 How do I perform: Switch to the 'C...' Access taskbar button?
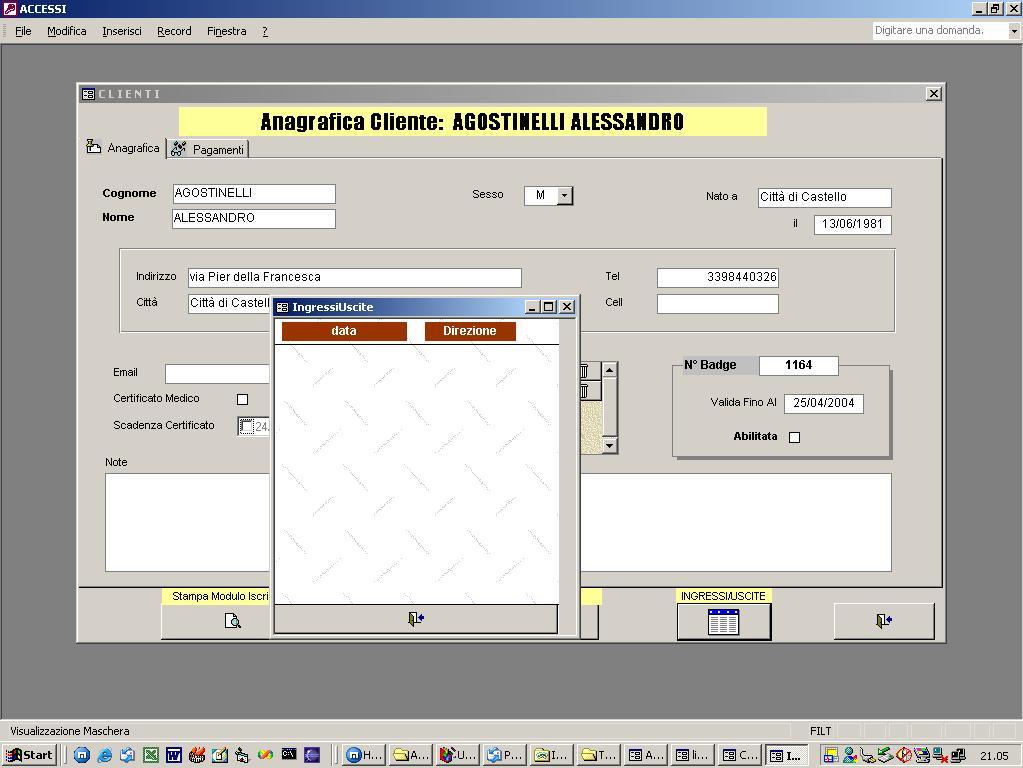[x=740, y=755]
